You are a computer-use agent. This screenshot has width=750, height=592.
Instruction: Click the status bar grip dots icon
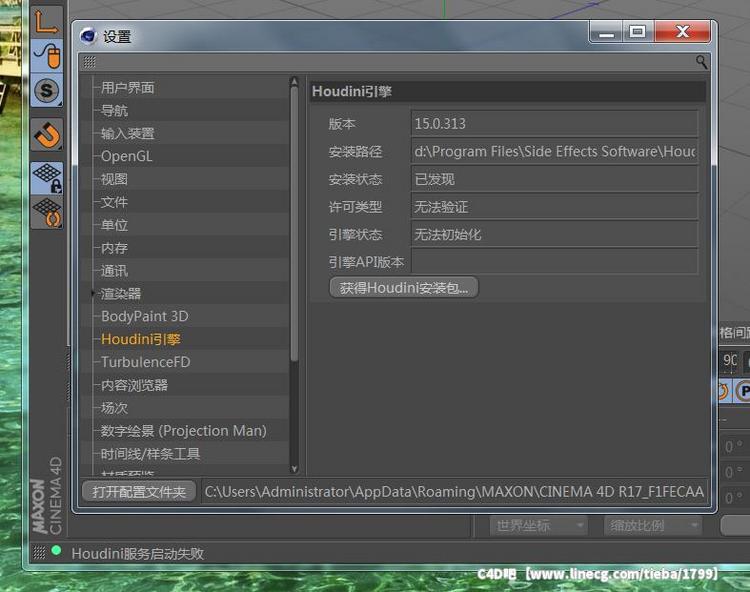[x=39, y=552]
